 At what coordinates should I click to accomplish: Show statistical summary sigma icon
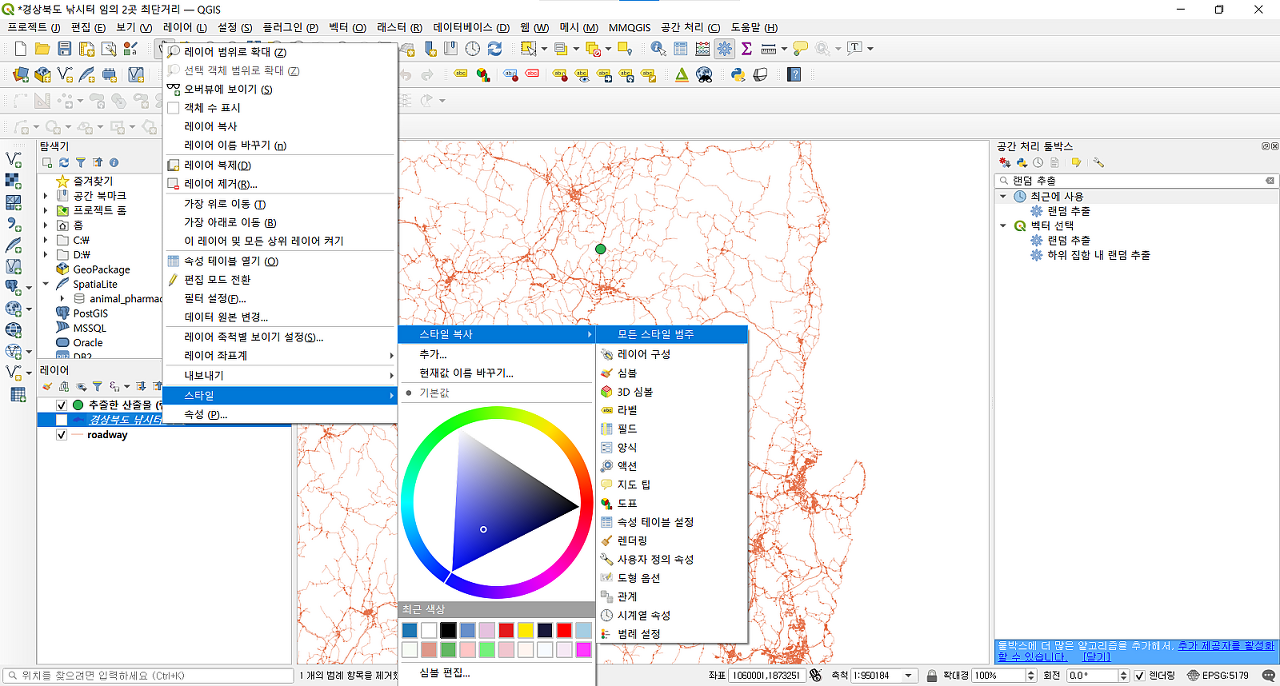click(746, 48)
